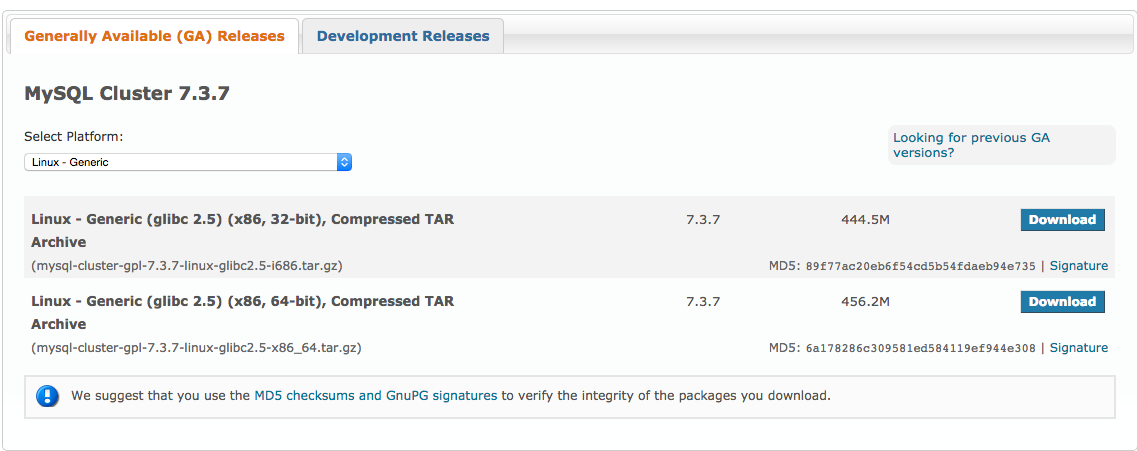This screenshot has width=1137, height=451.
Task: Click the 456.2M file size value
Action: pos(865,302)
